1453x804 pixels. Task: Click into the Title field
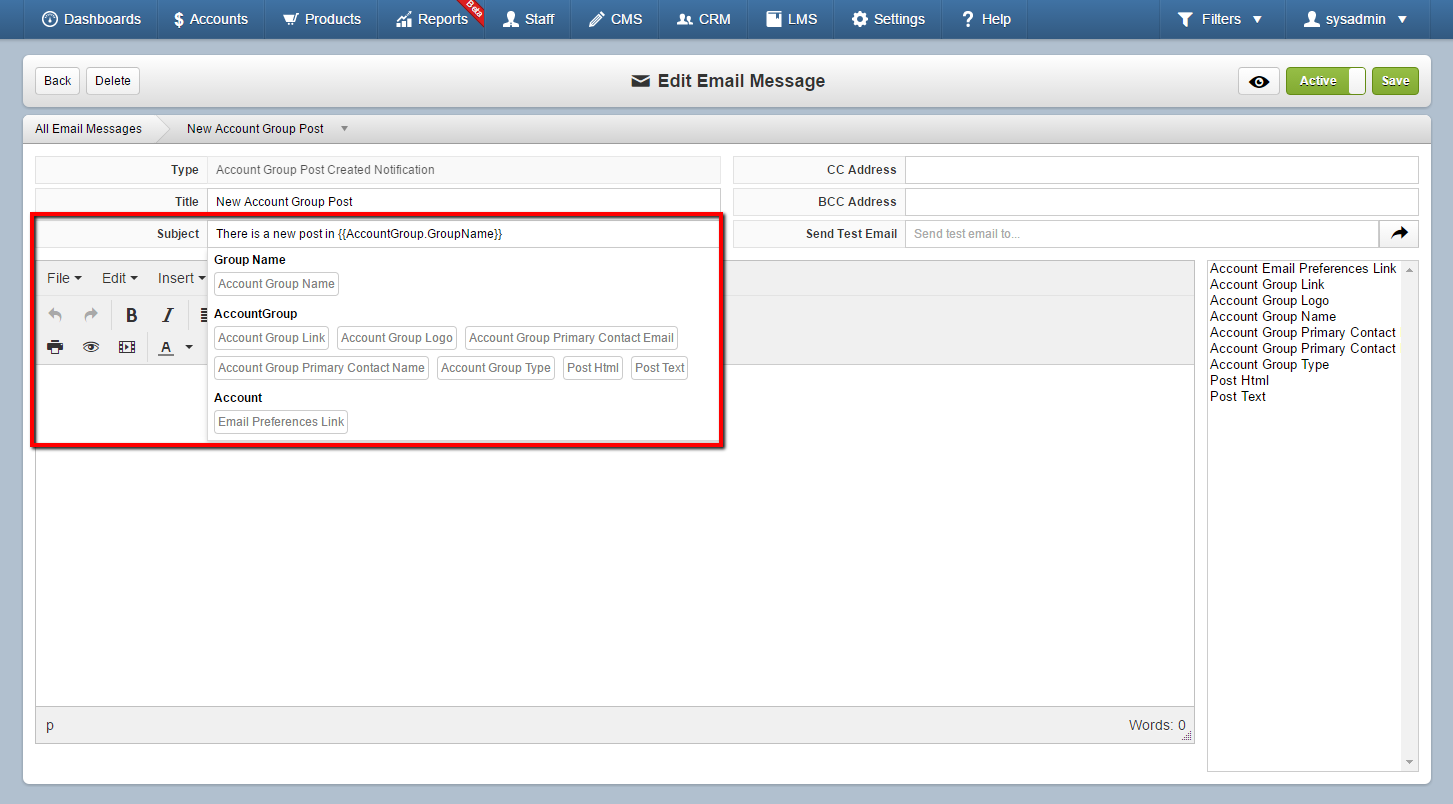pyautogui.click(x=463, y=202)
